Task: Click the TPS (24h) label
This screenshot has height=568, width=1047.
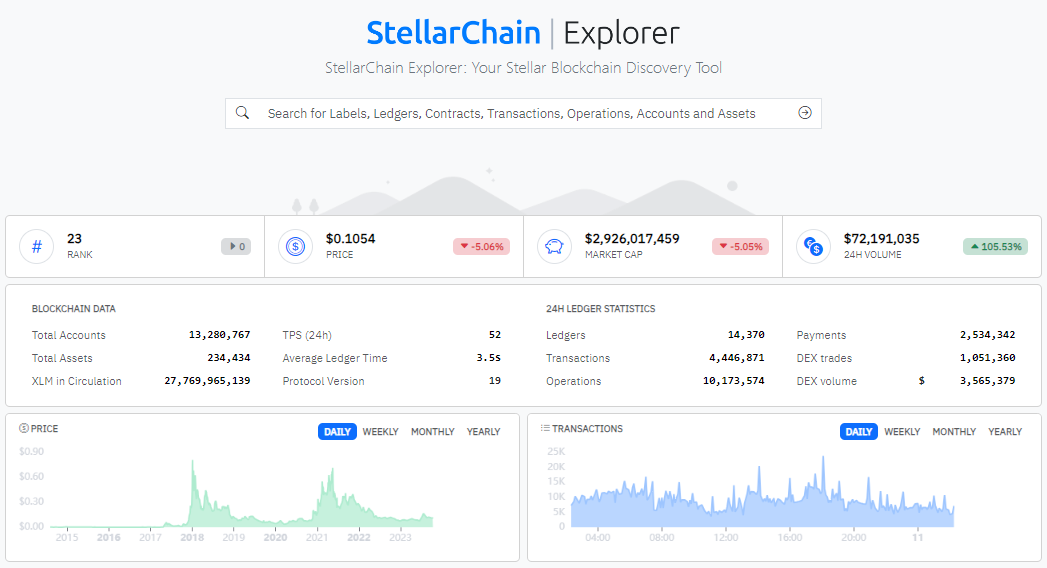Action: (307, 335)
